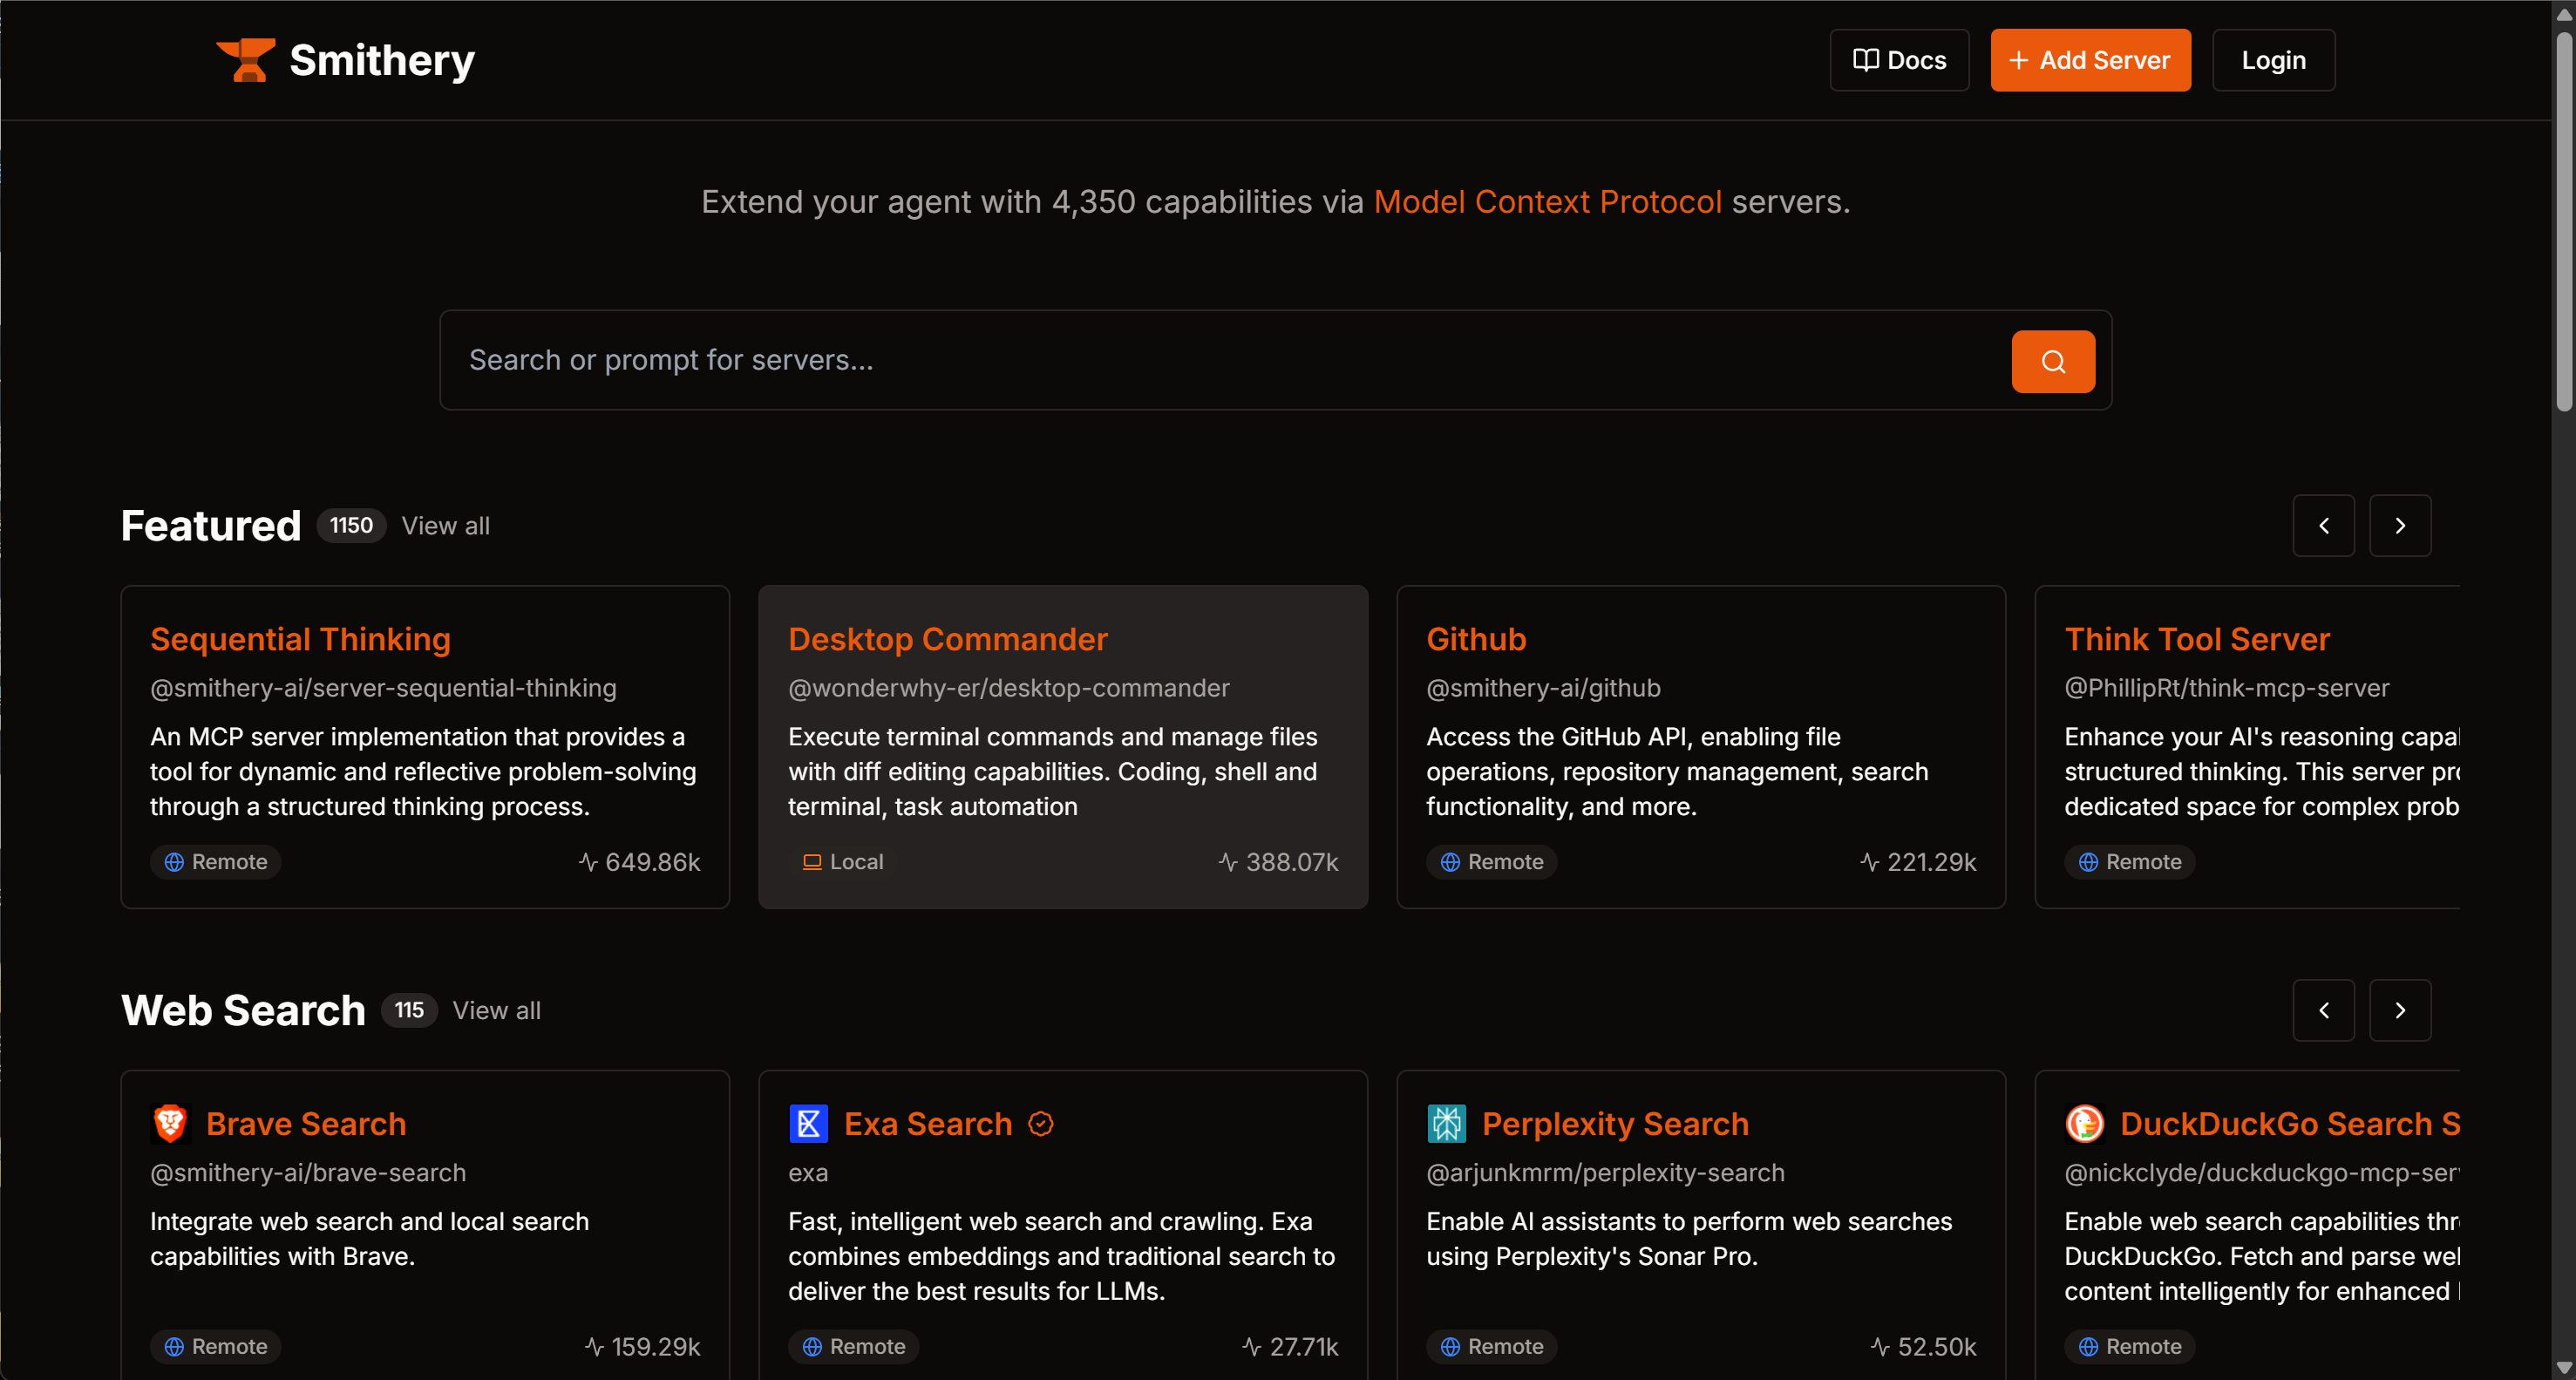Click globe icon on Github Remote tag

point(1450,862)
